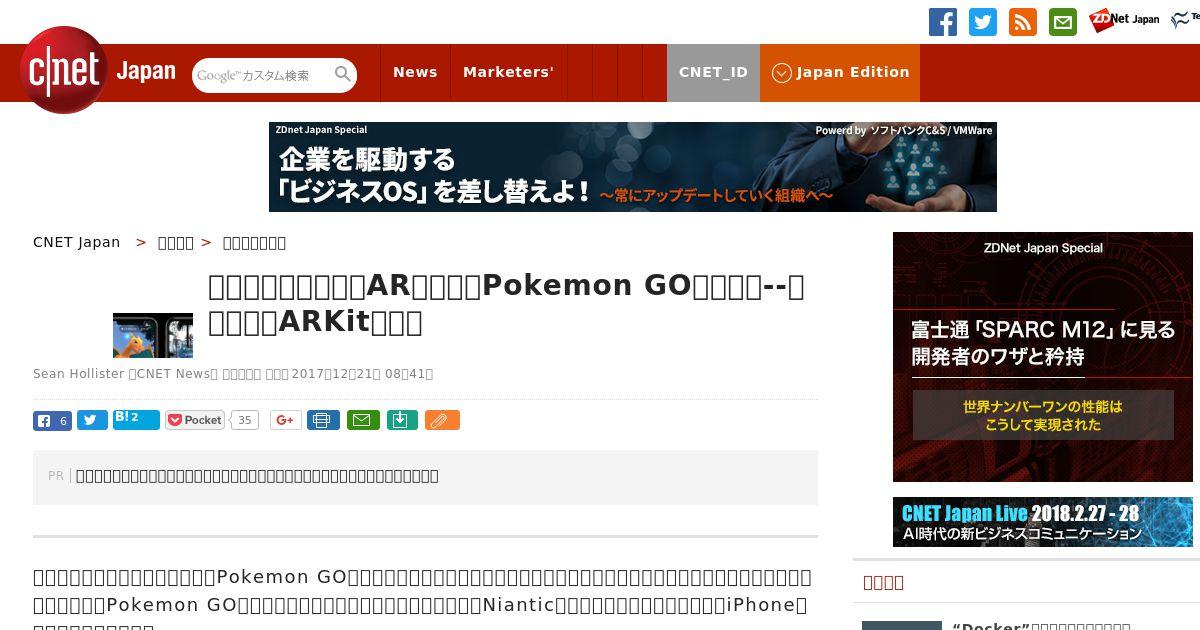1200x630 pixels.
Task: Open the News menu item
Action: [x=415, y=72]
